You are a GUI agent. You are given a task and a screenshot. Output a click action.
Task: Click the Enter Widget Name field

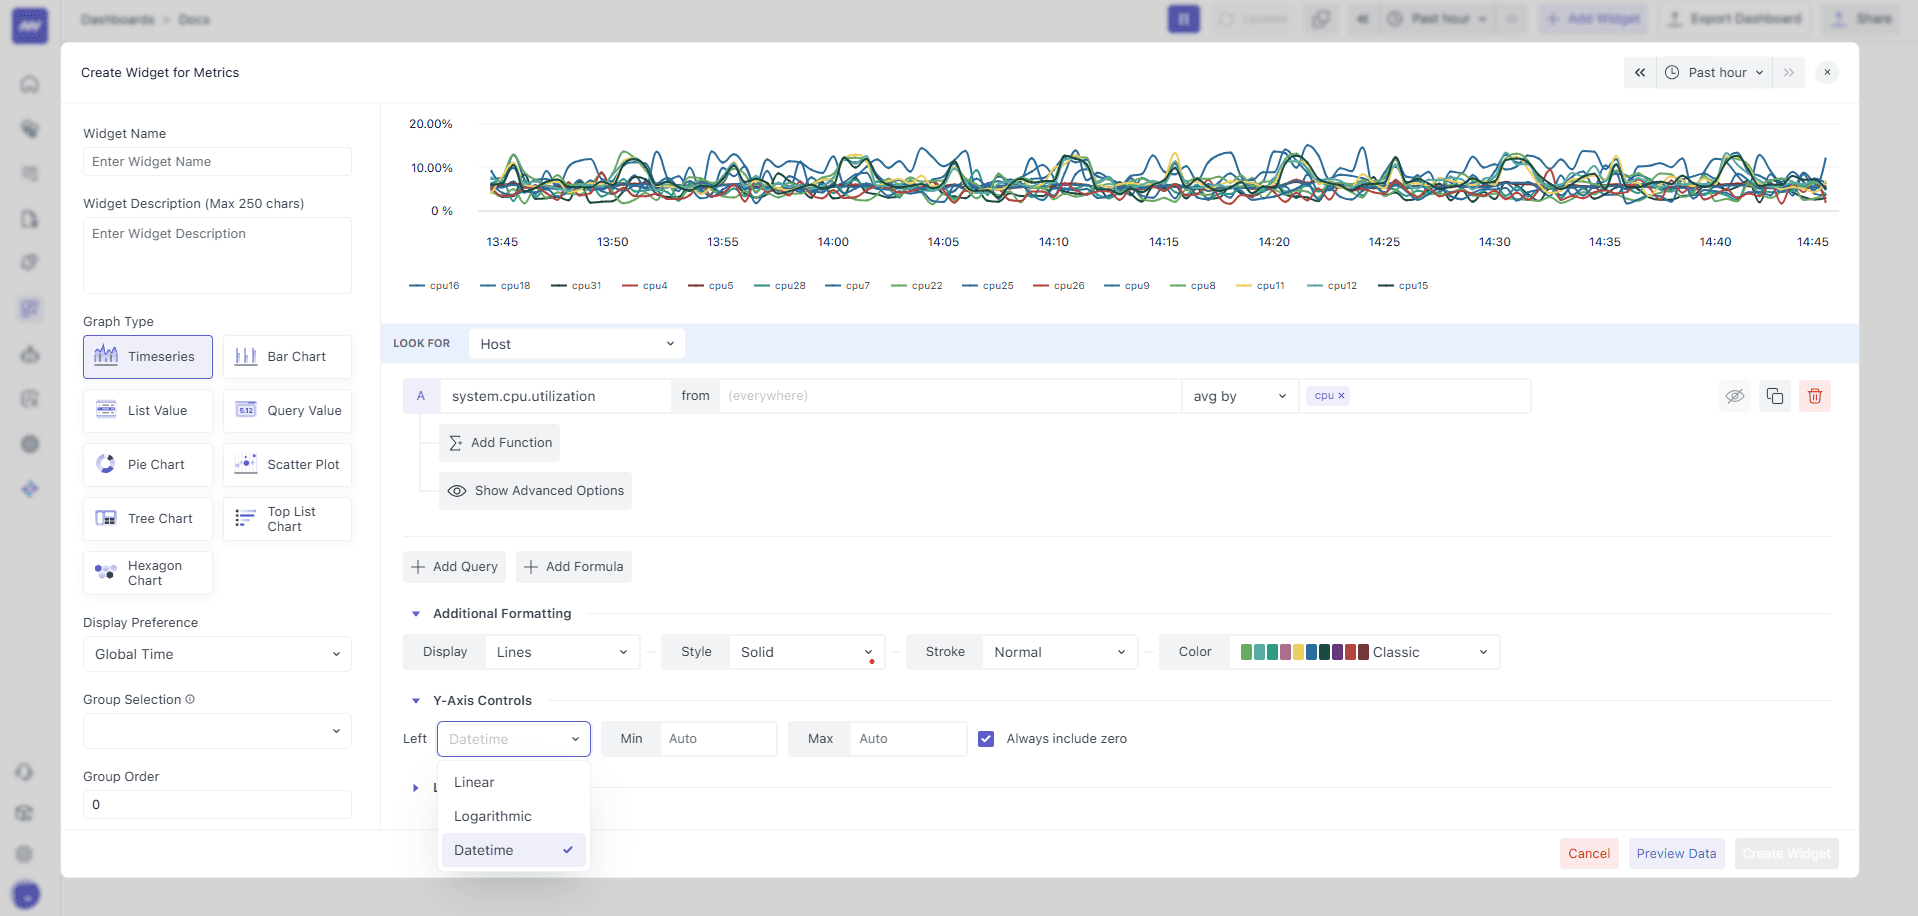click(216, 161)
